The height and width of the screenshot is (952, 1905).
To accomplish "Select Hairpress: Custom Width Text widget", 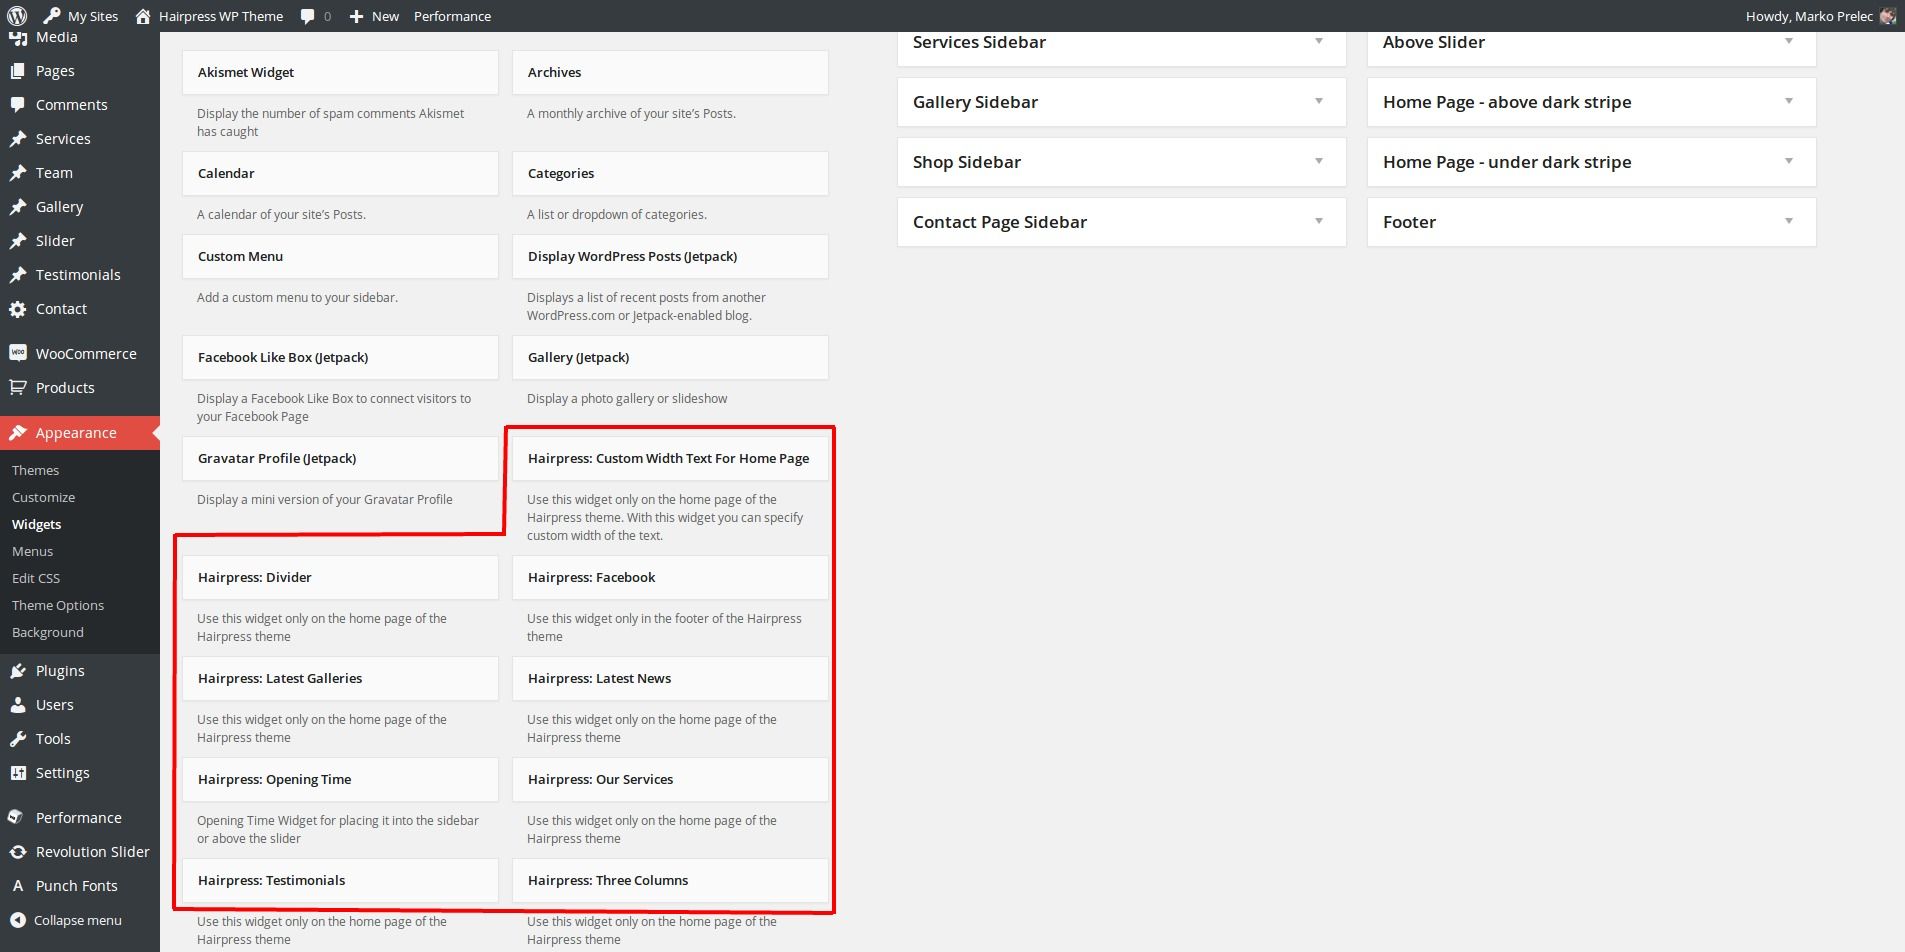I will point(670,459).
